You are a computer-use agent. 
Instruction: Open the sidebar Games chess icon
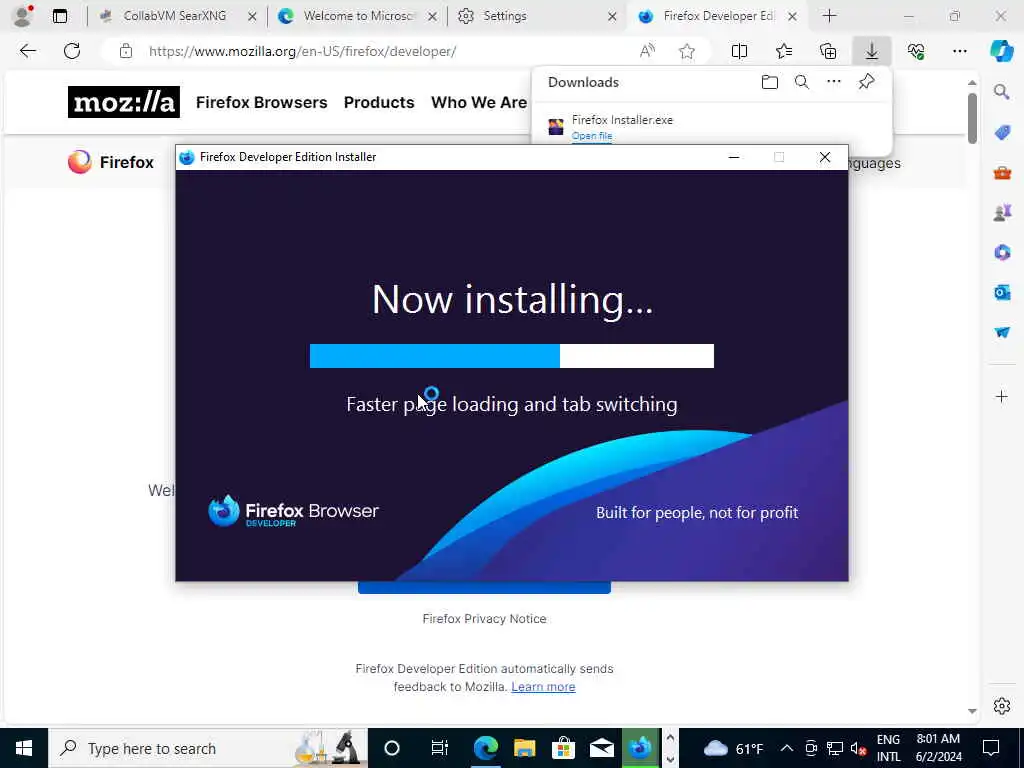tap(1002, 212)
